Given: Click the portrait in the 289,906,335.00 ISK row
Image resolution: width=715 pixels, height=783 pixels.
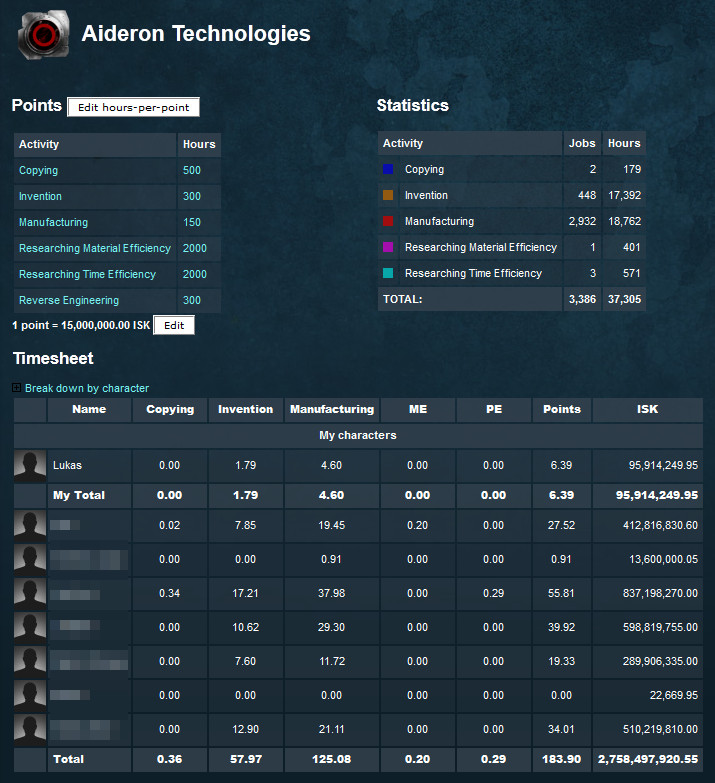Looking at the screenshot, I should click(30, 661).
